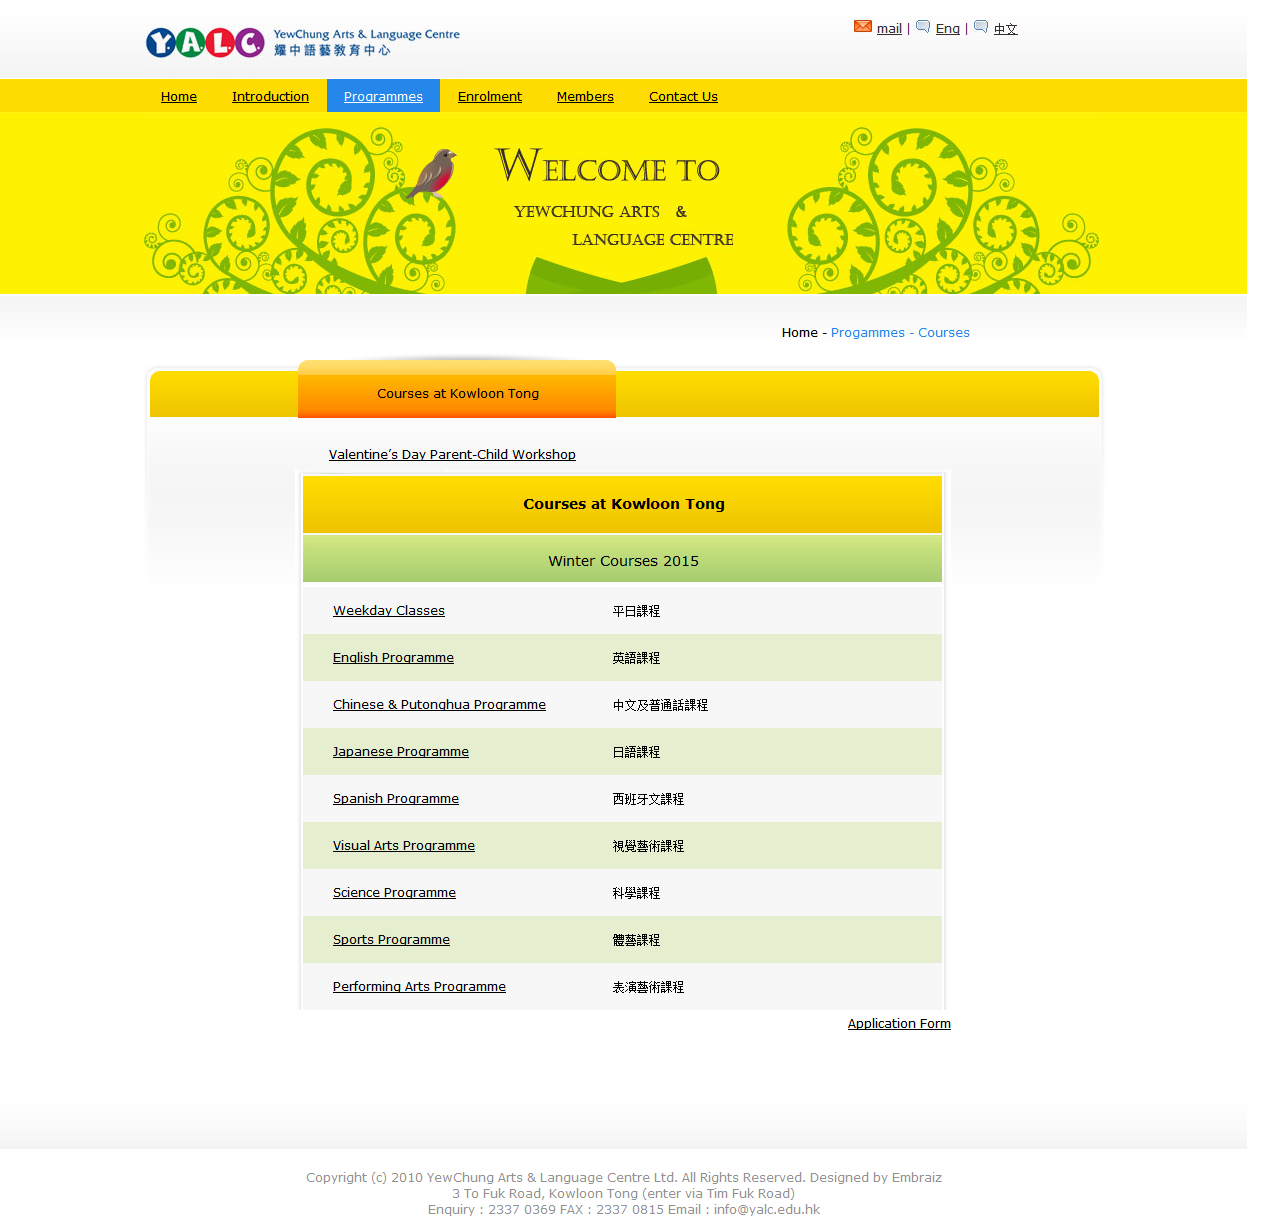Go to the Home menu item

179,97
